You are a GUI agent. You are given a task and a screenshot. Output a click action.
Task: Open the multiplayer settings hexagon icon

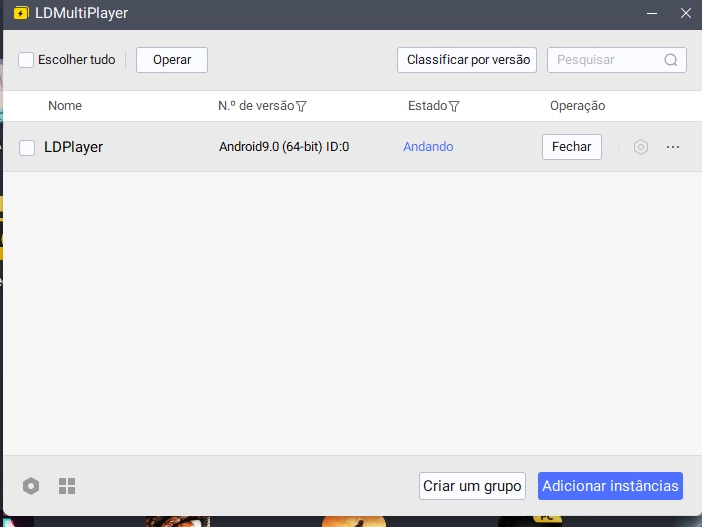pos(32,486)
